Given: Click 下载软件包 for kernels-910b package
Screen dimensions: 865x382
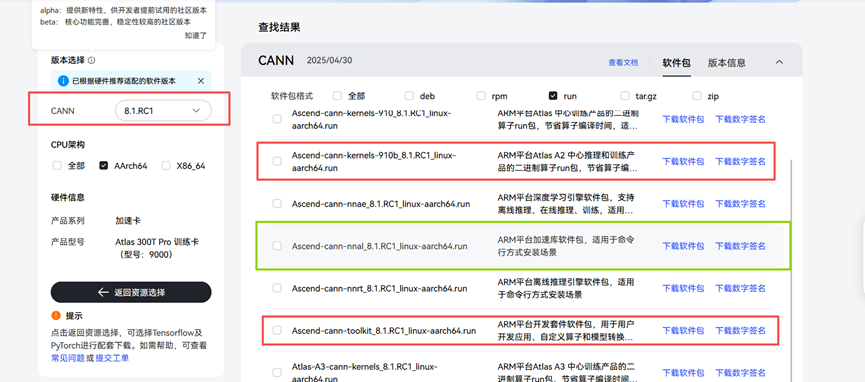Looking at the screenshot, I should [x=683, y=161].
